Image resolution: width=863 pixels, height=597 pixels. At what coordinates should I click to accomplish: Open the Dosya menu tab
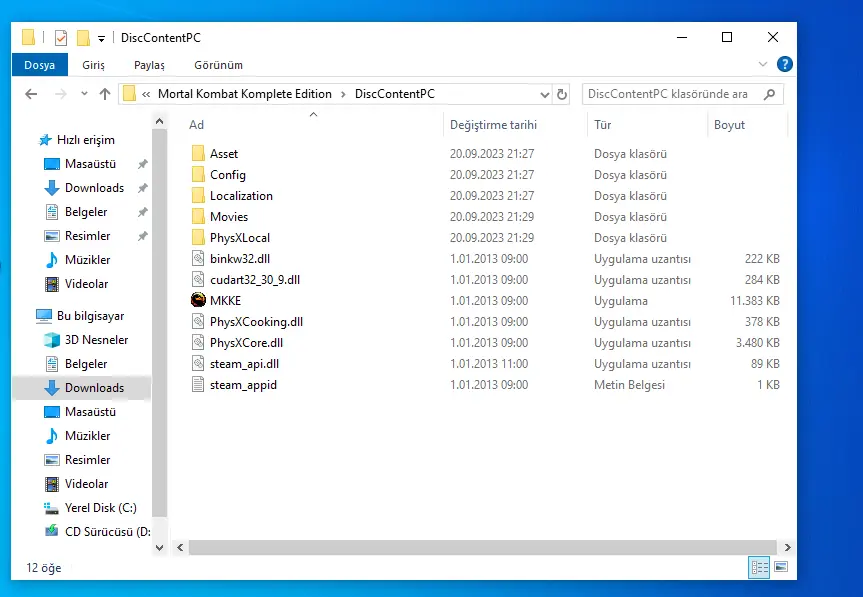[x=40, y=65]
